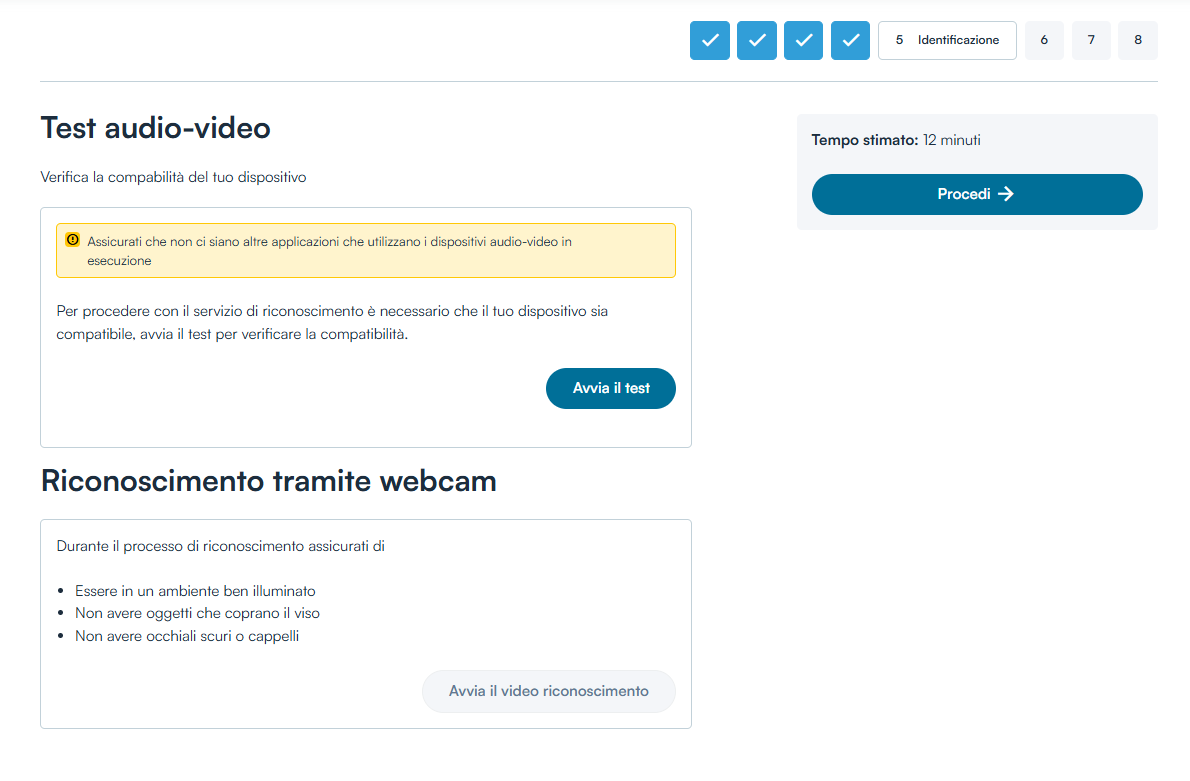
Task: Click 'Non avere occhiali scuri o cappelli' item
Action: coord(187,636)
